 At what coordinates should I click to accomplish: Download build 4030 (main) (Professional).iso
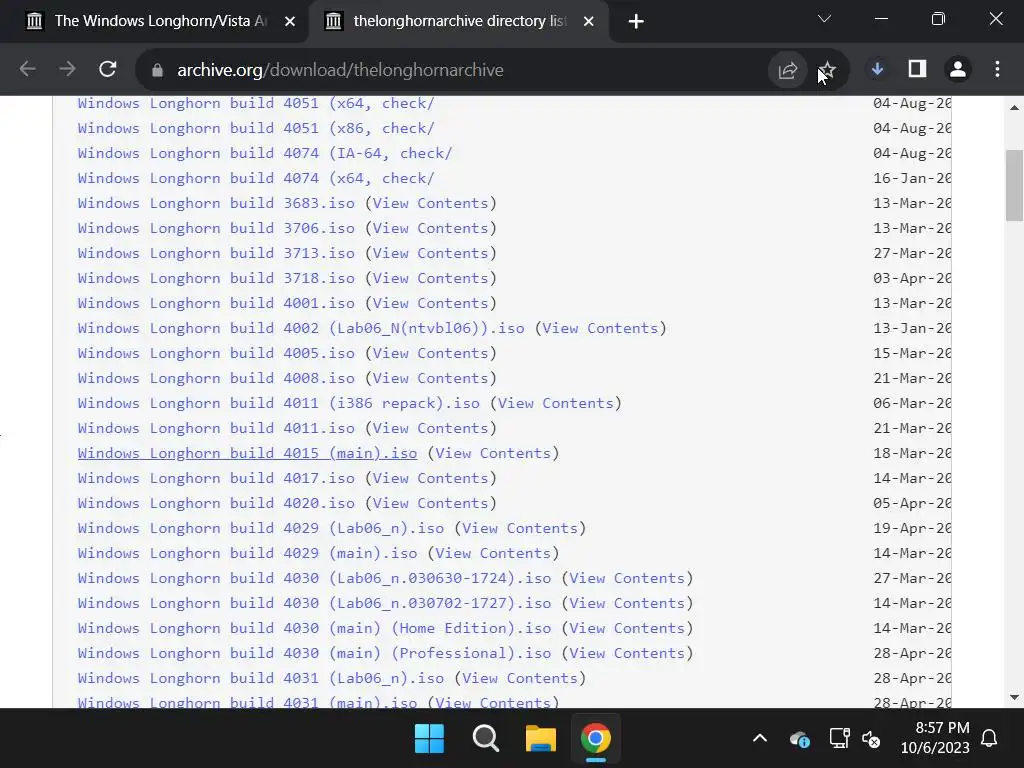click(314, 653)
